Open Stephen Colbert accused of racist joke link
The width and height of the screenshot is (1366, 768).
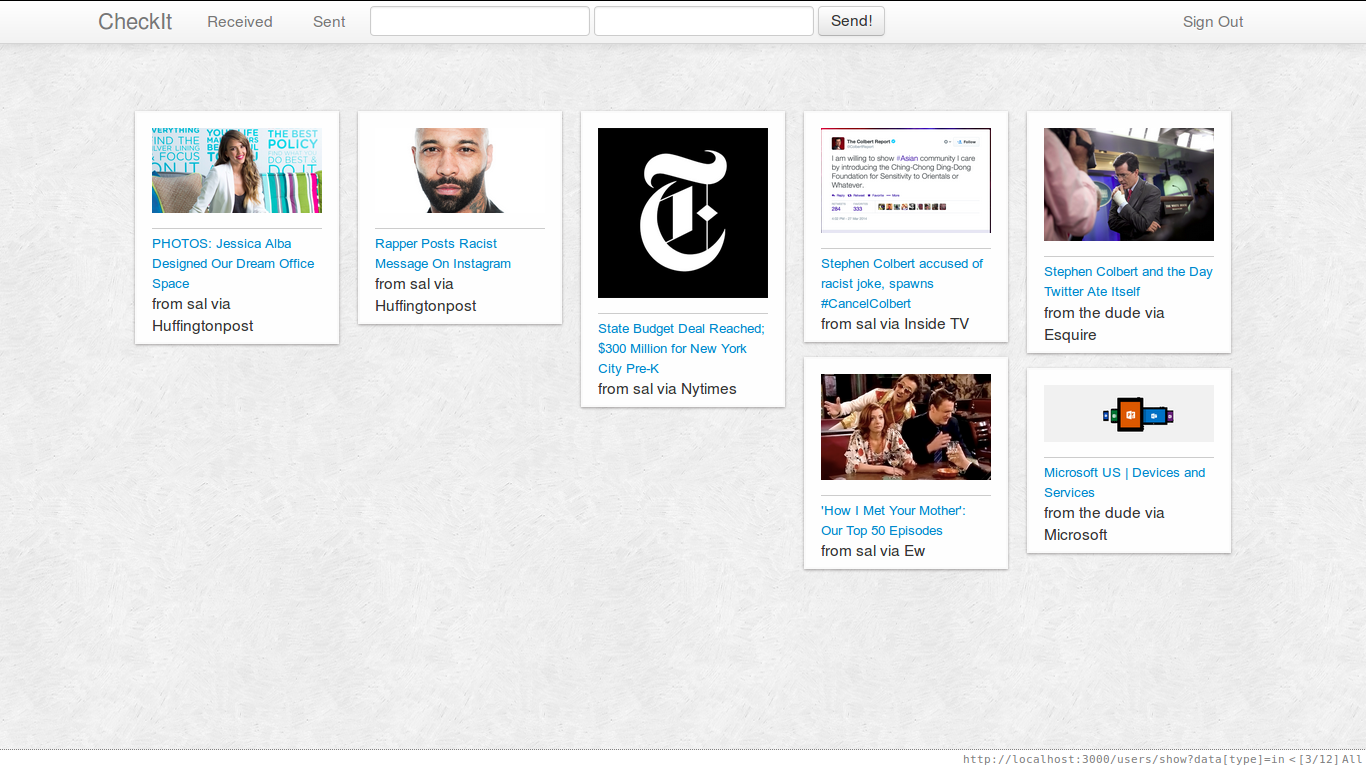[902, 284]
